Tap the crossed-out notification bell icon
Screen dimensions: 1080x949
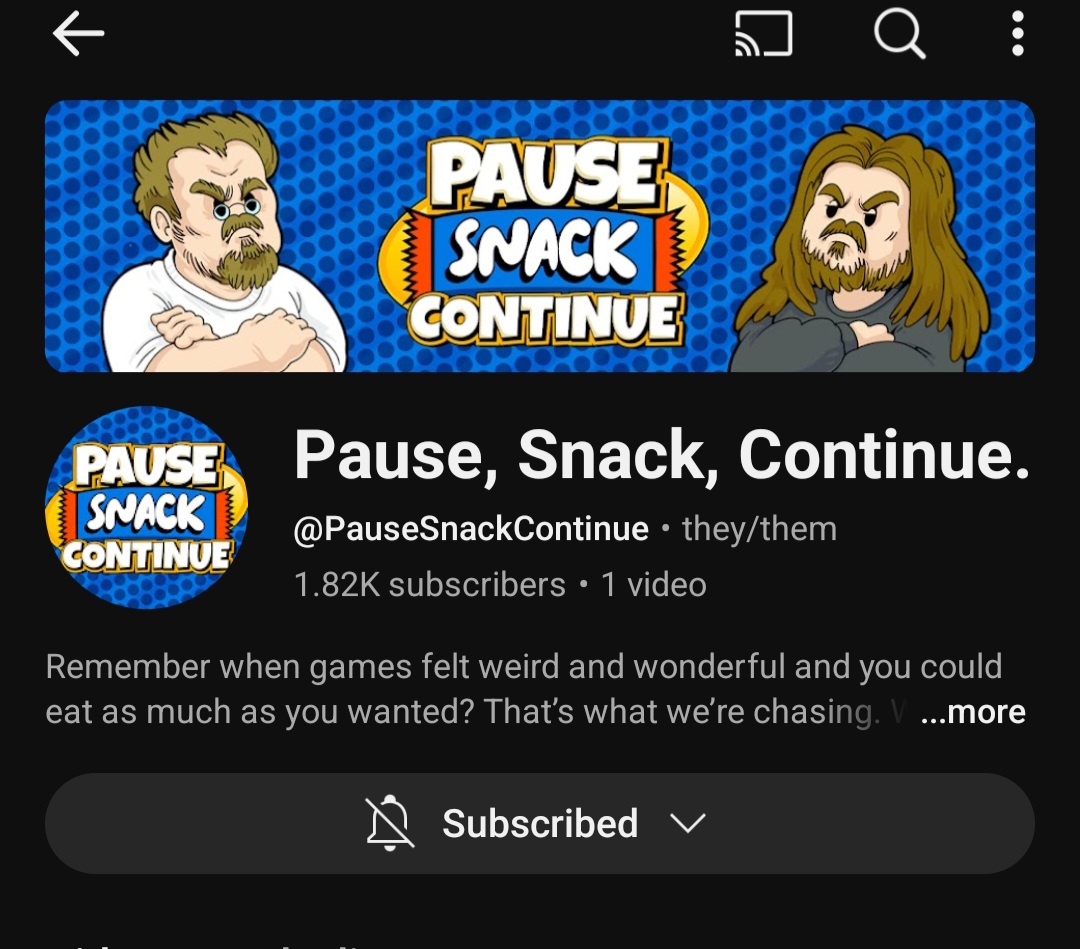pos(390,822)
